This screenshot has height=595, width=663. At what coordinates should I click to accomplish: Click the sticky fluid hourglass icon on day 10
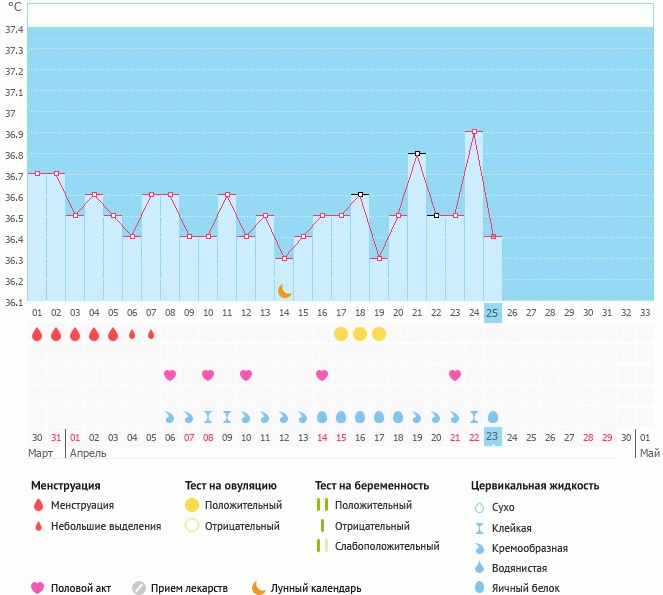coord(208,416)
